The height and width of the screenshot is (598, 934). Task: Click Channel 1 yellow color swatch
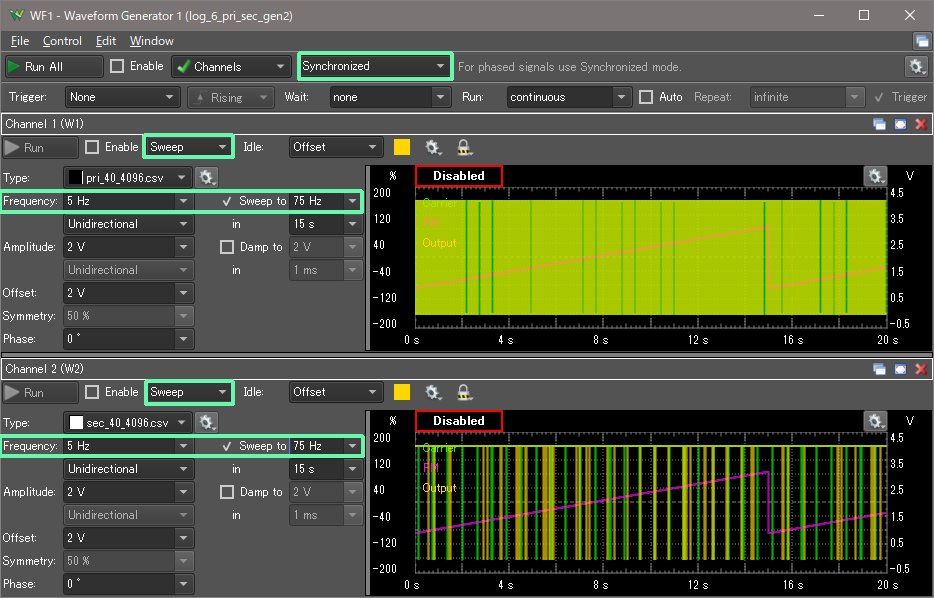(x=403, y=147)
